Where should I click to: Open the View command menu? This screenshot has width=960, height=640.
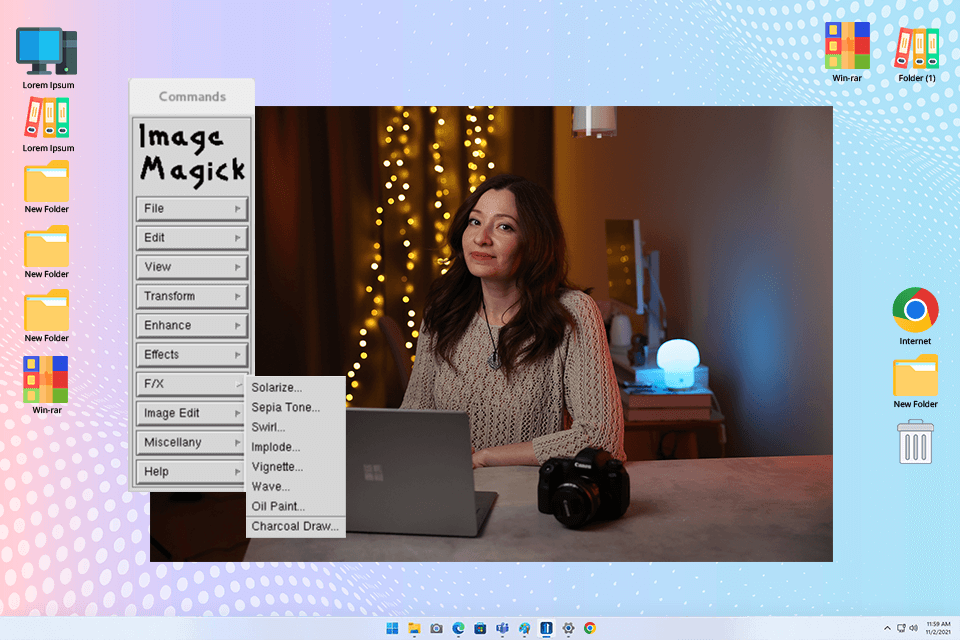(x=192, y=267)
